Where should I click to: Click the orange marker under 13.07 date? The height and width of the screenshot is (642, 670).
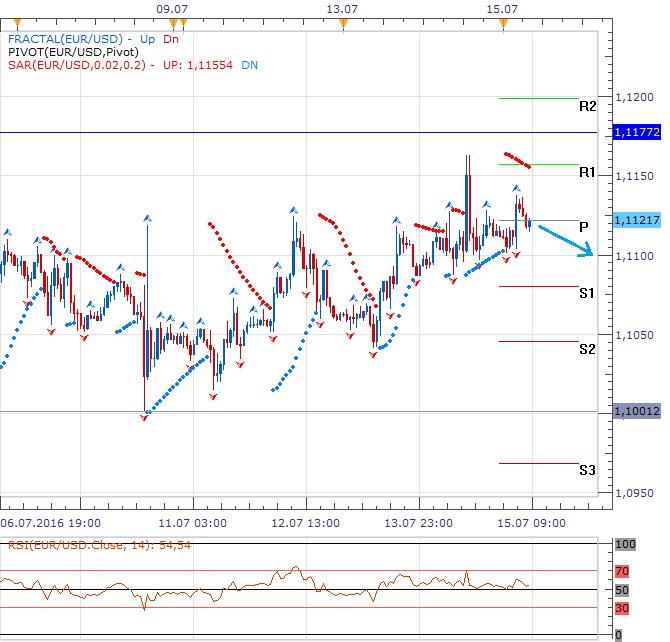click(x=344, y=22)
